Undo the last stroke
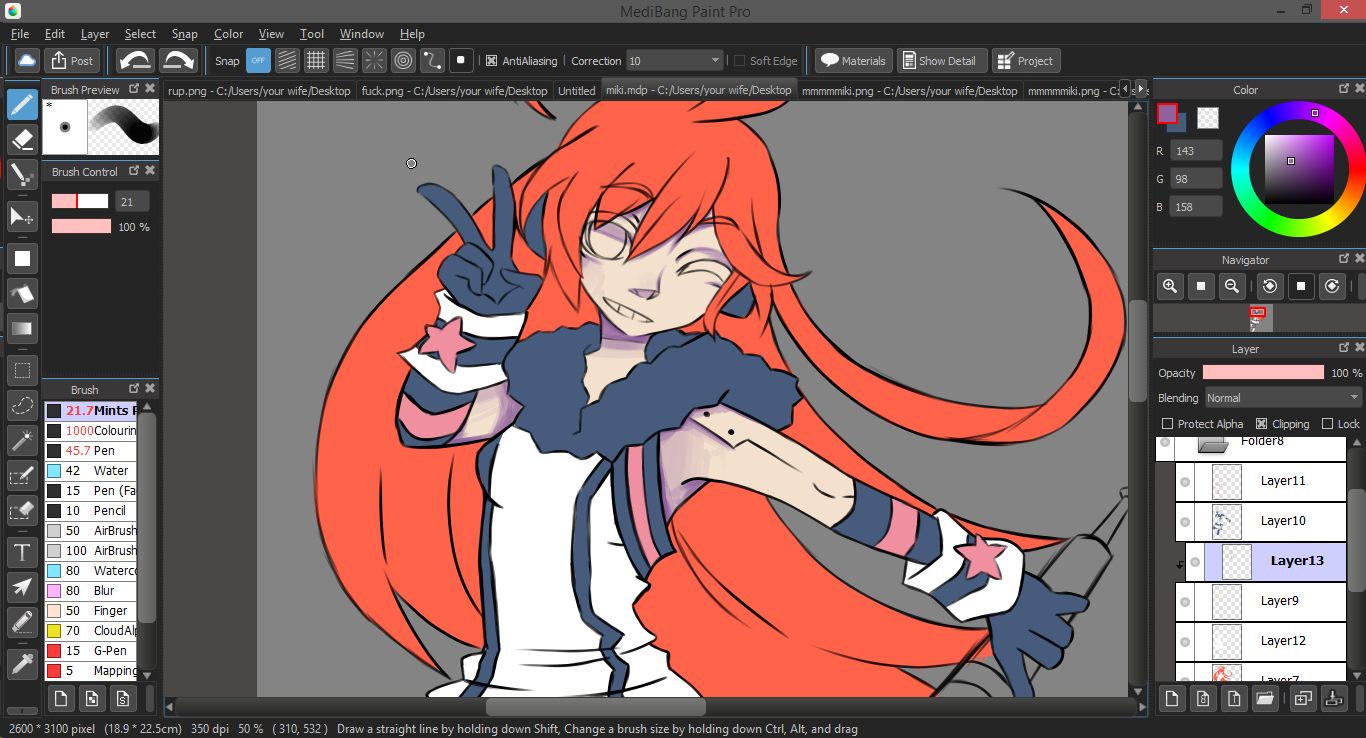The height and width of the screenshot is (738, 1366). coord(135,60)
